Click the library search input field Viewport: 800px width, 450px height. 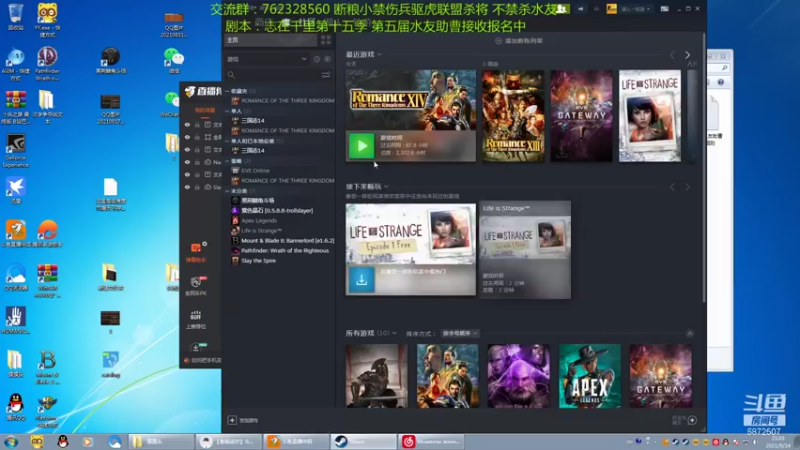click(278, 75)
